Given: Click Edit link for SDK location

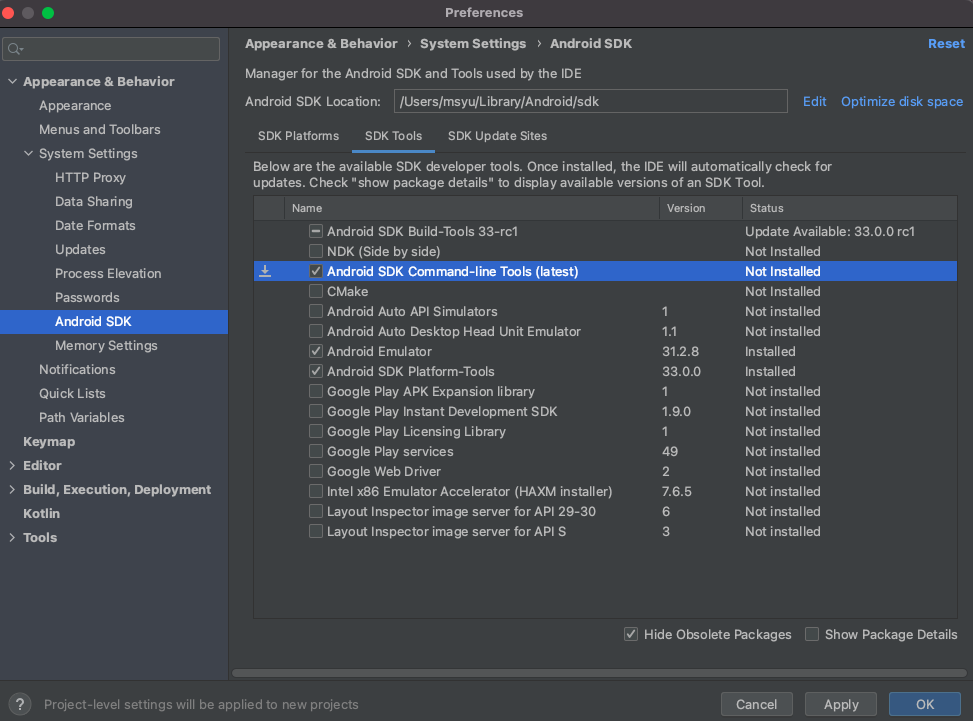Looking at the screenshot, I should click(x=814, y=101).
